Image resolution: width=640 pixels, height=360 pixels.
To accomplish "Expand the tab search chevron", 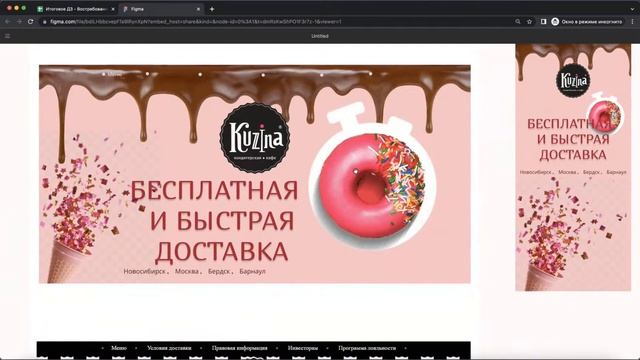I will (x=632, y=9).
